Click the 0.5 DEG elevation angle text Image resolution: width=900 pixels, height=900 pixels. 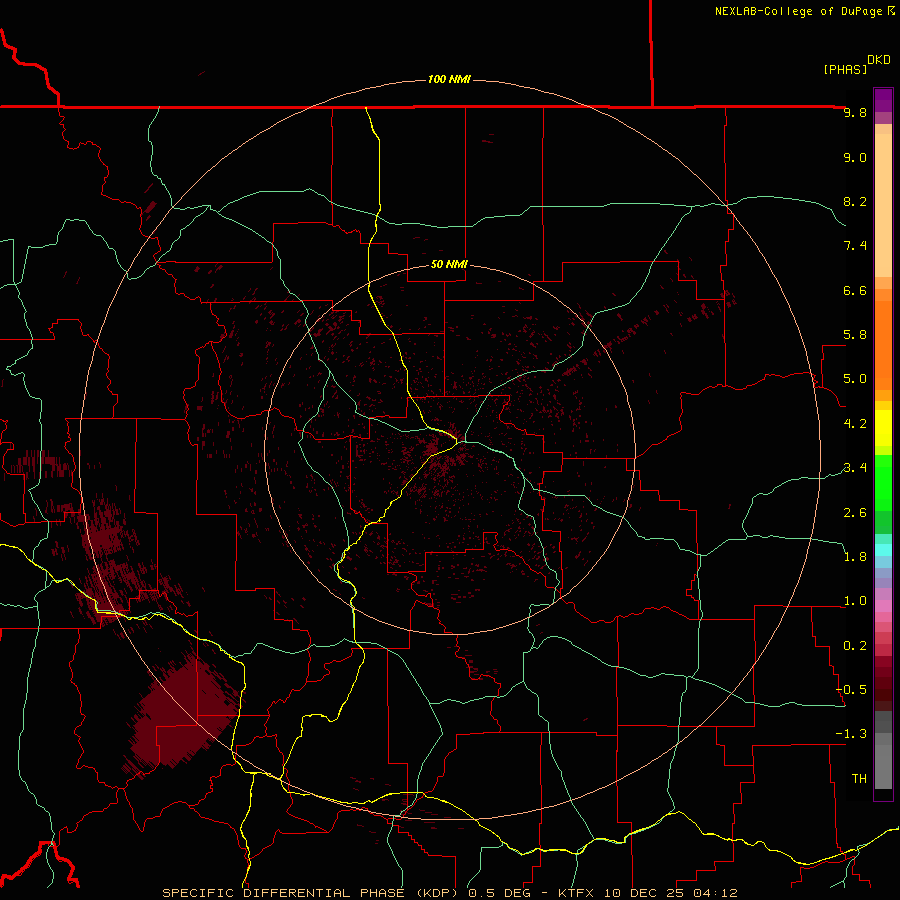pos(499,893)
